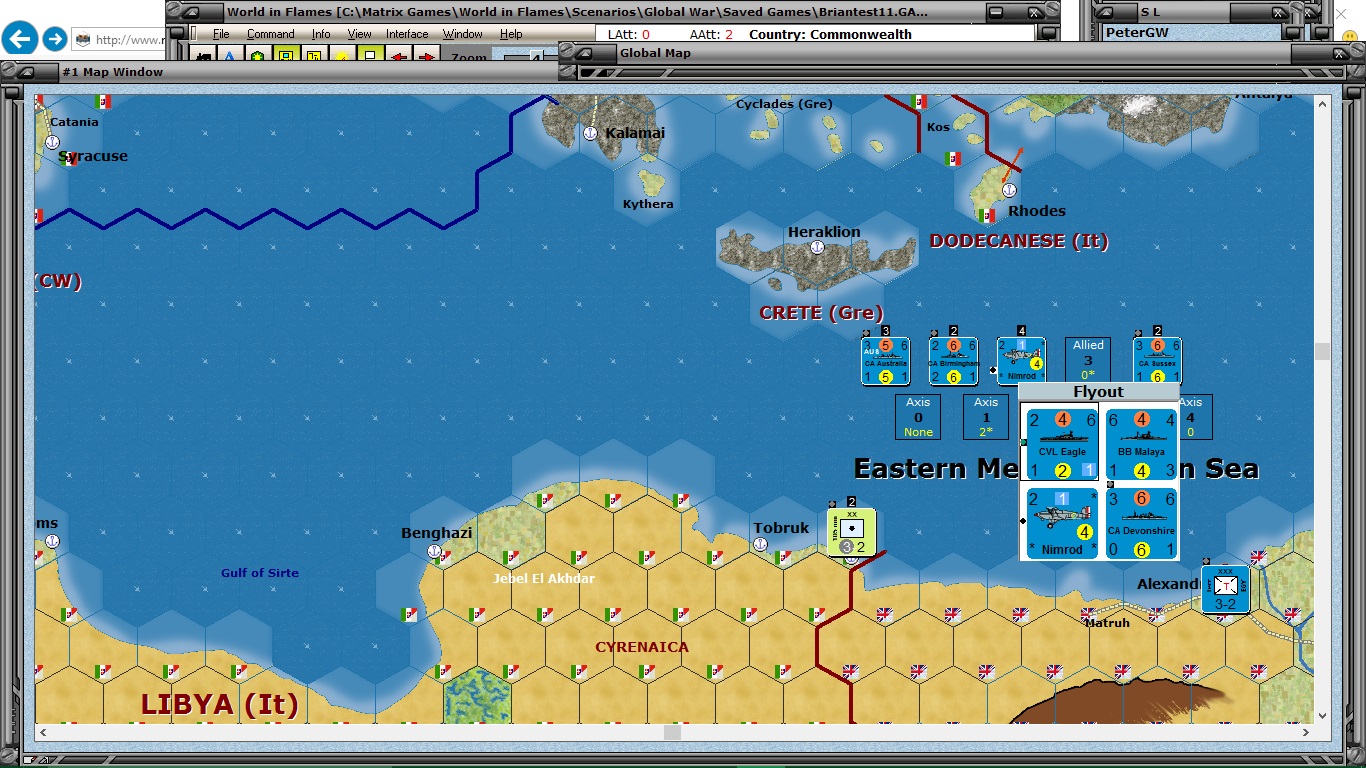Click the Nimrod counter in the sea box row
Viewport: 1366px width, 768px height.
pyautogui.click(x=1021, y=361)
